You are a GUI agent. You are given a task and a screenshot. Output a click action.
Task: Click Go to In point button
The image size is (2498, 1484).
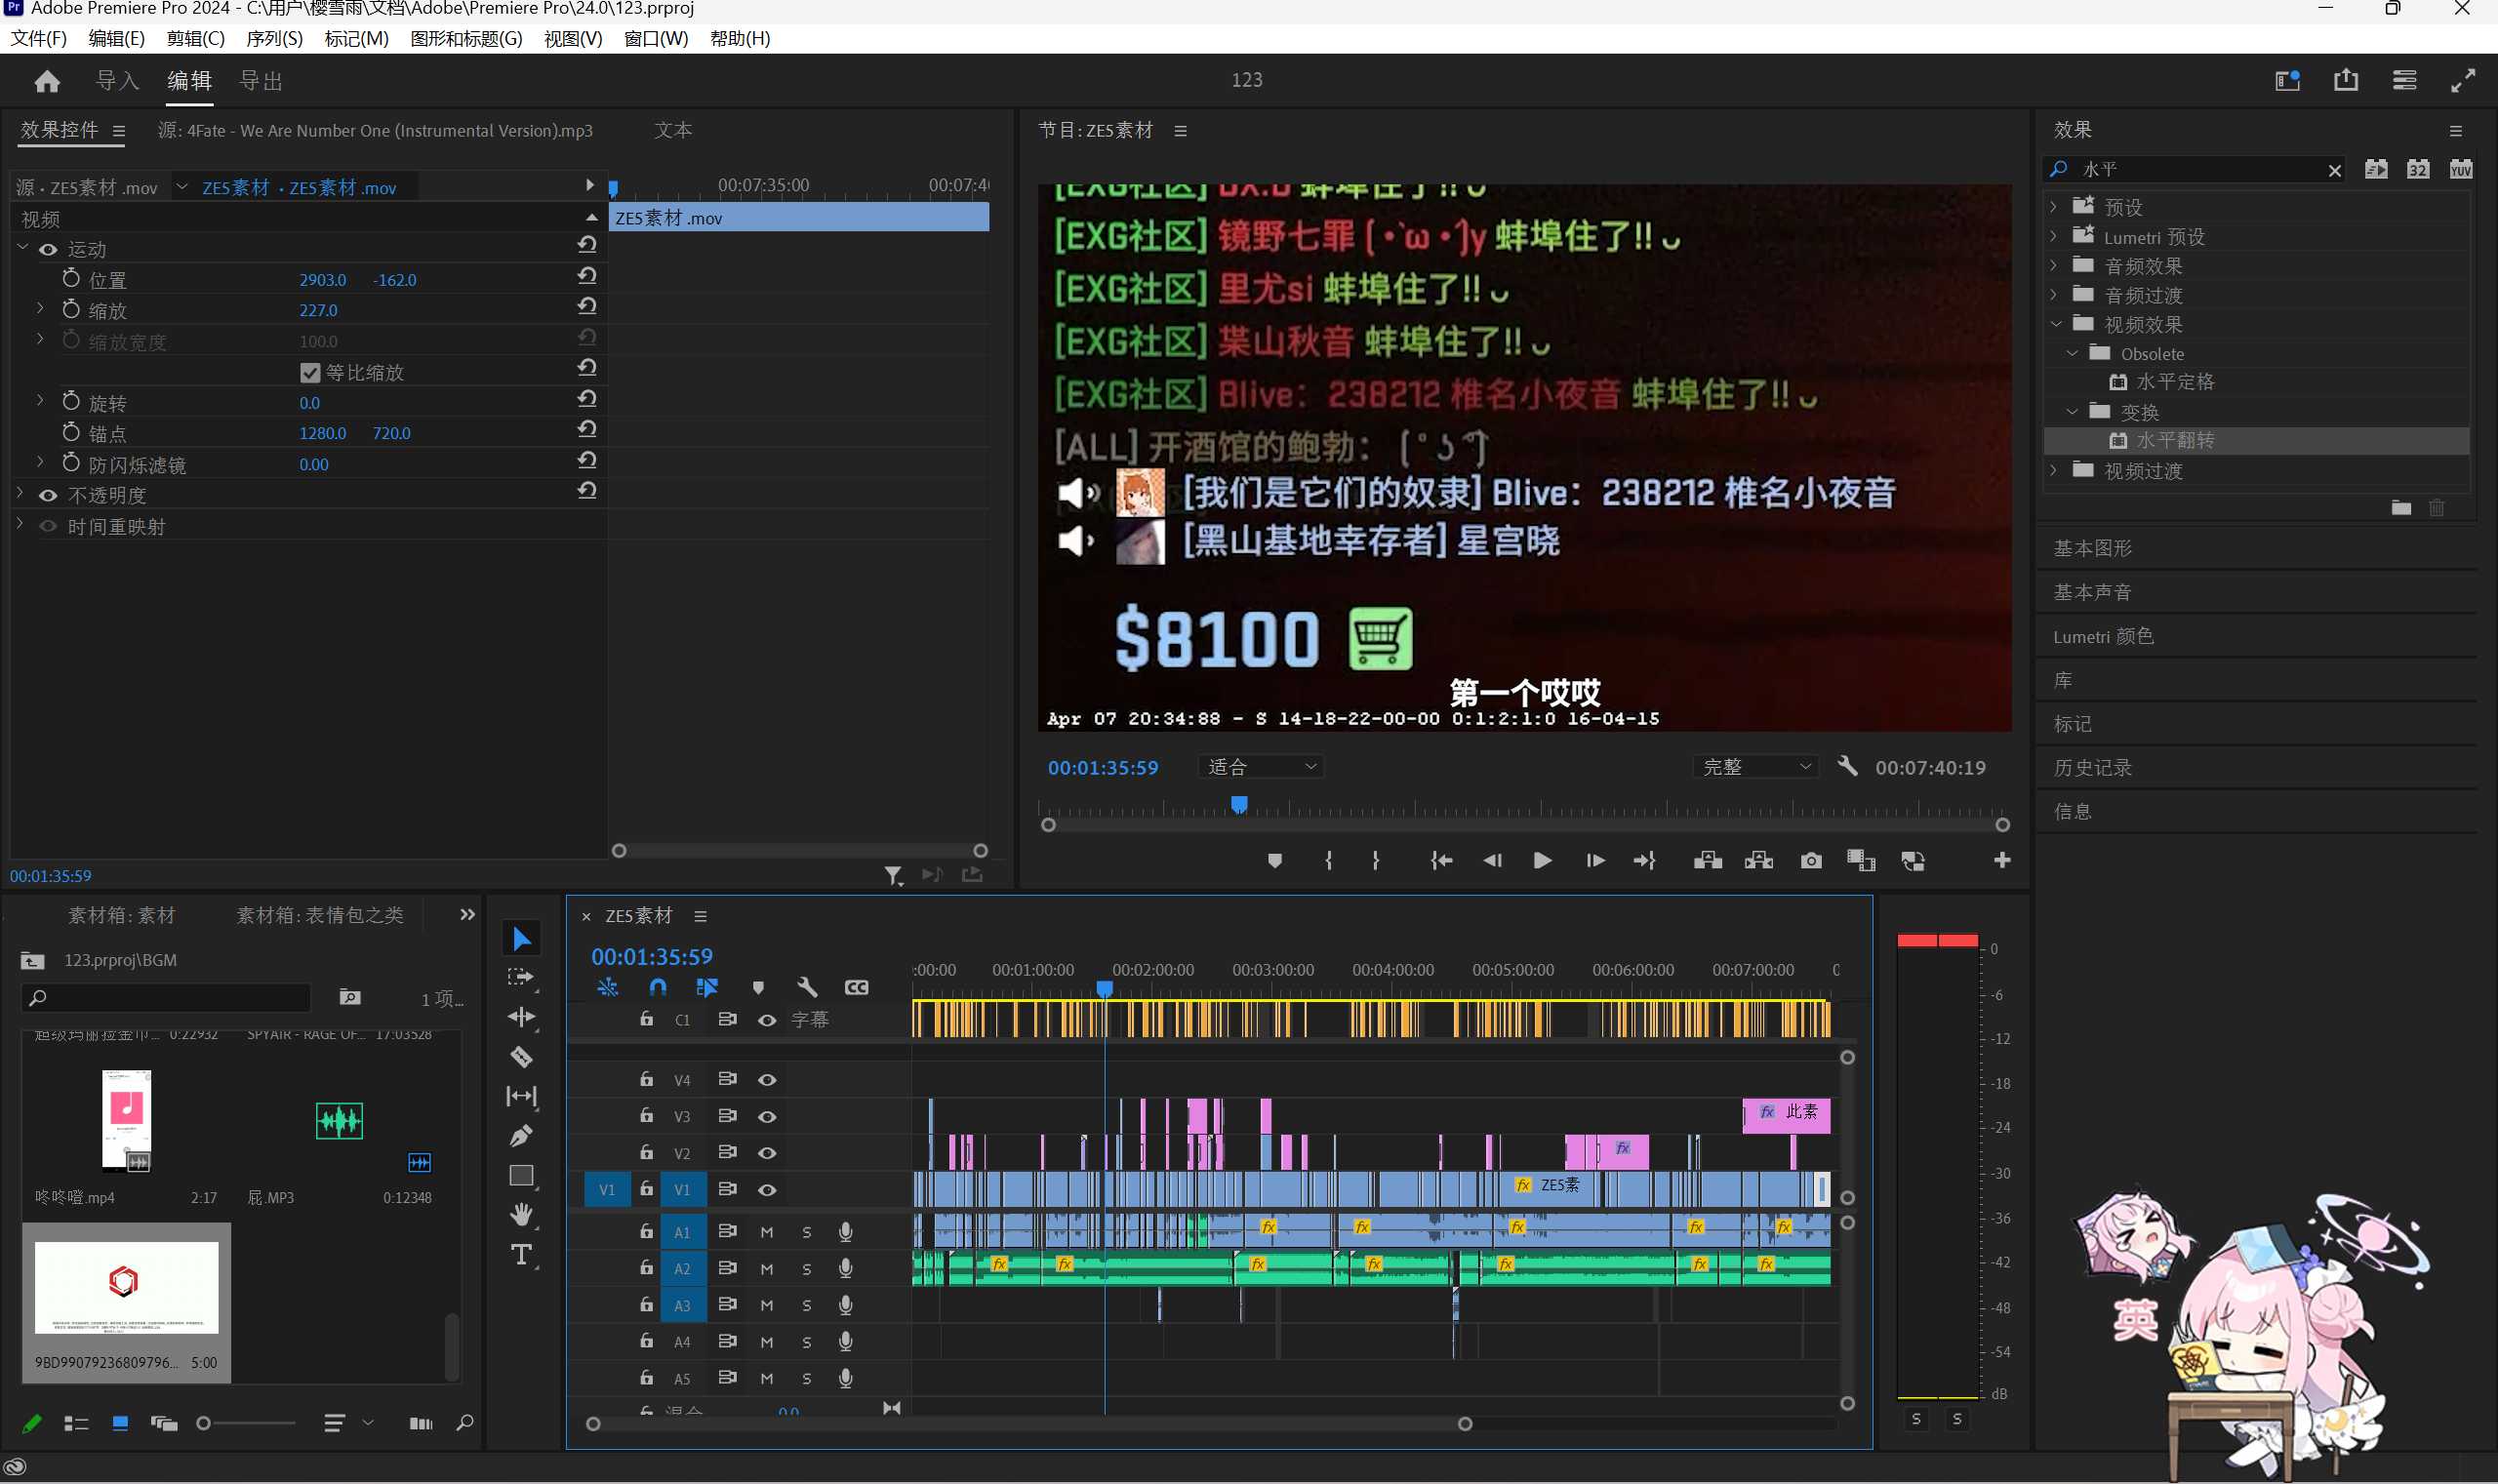click(x=1441, y=860)
